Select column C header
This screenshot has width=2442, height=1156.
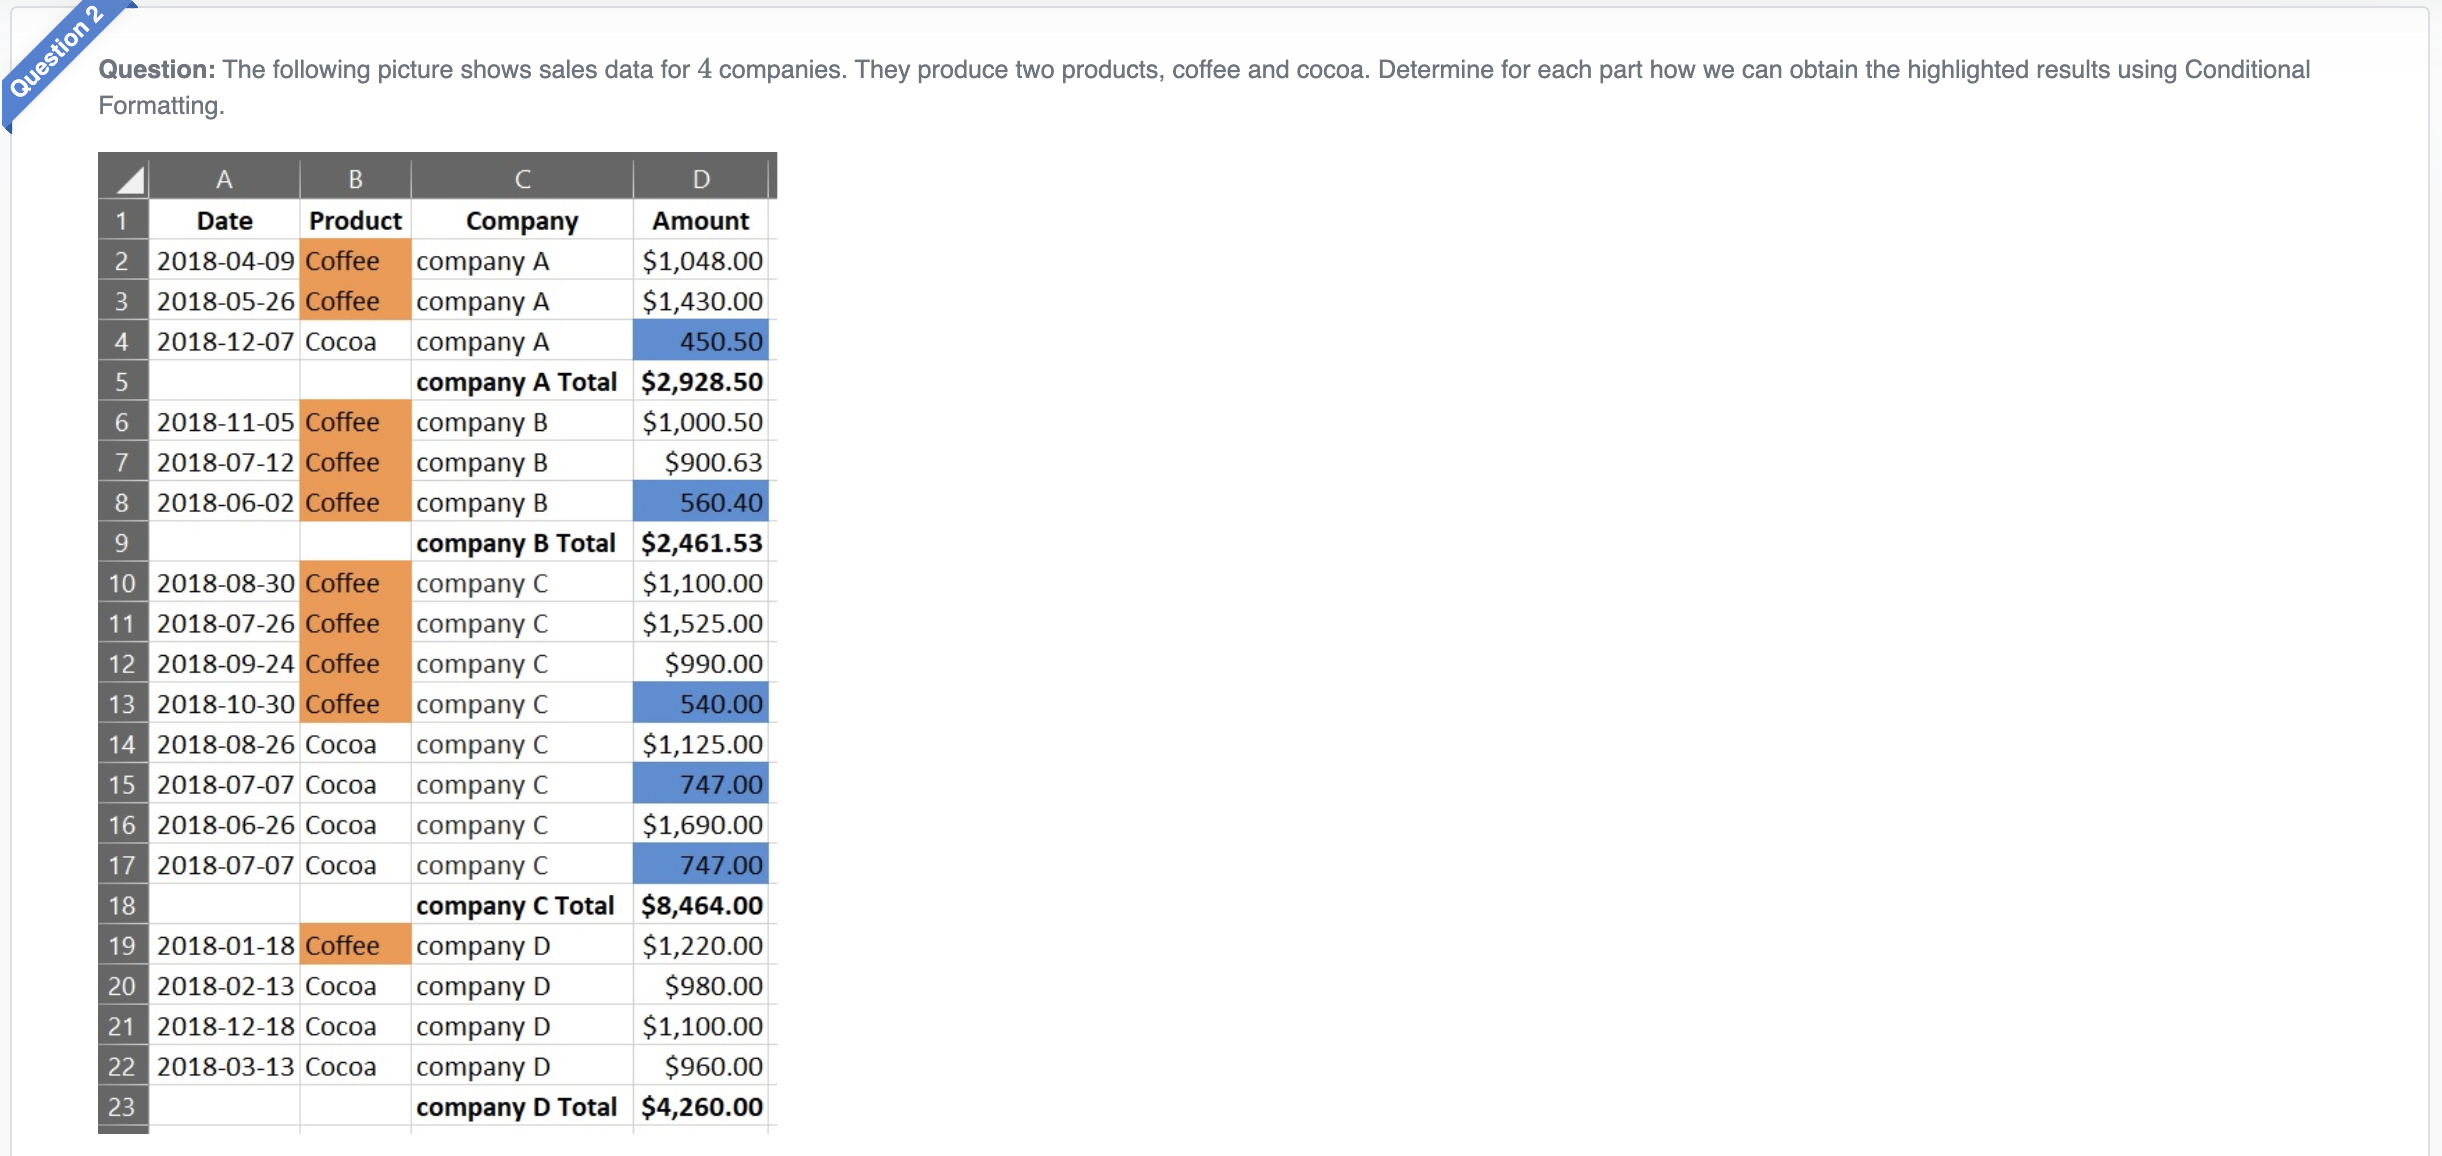point(522,179)
